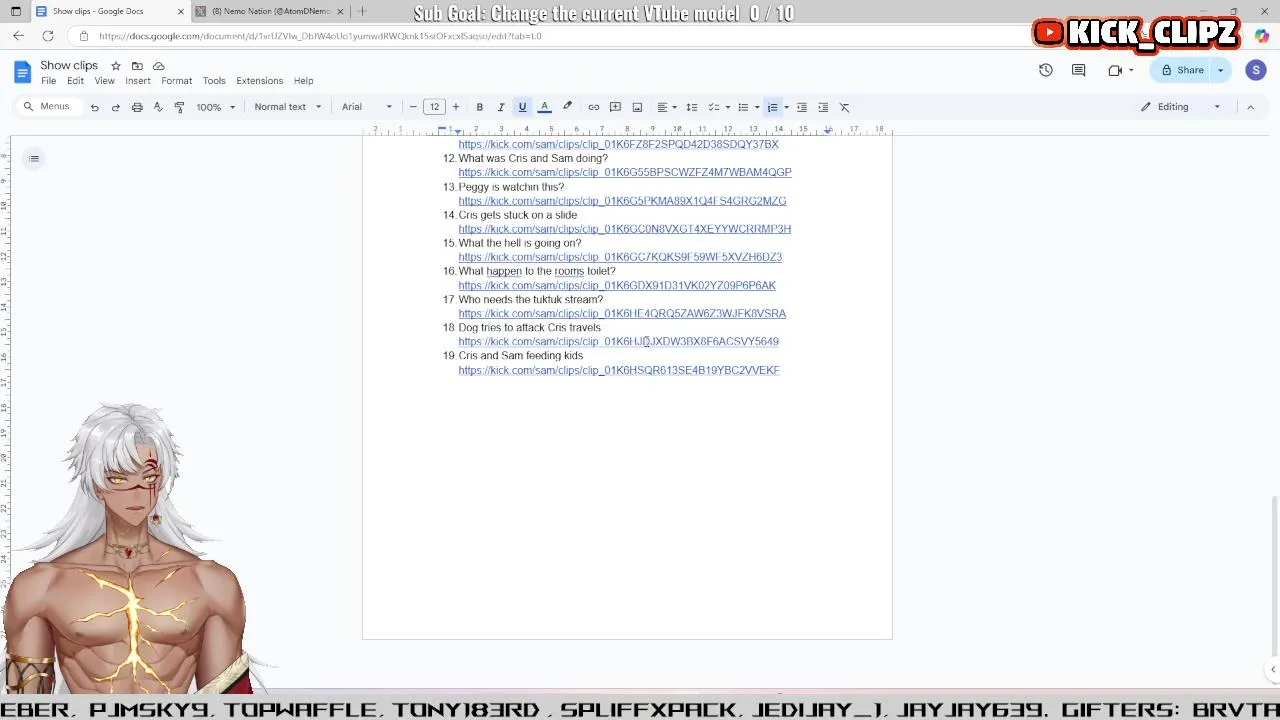Open the S account avatar

pyautogui.click(x=1256, y=70)
